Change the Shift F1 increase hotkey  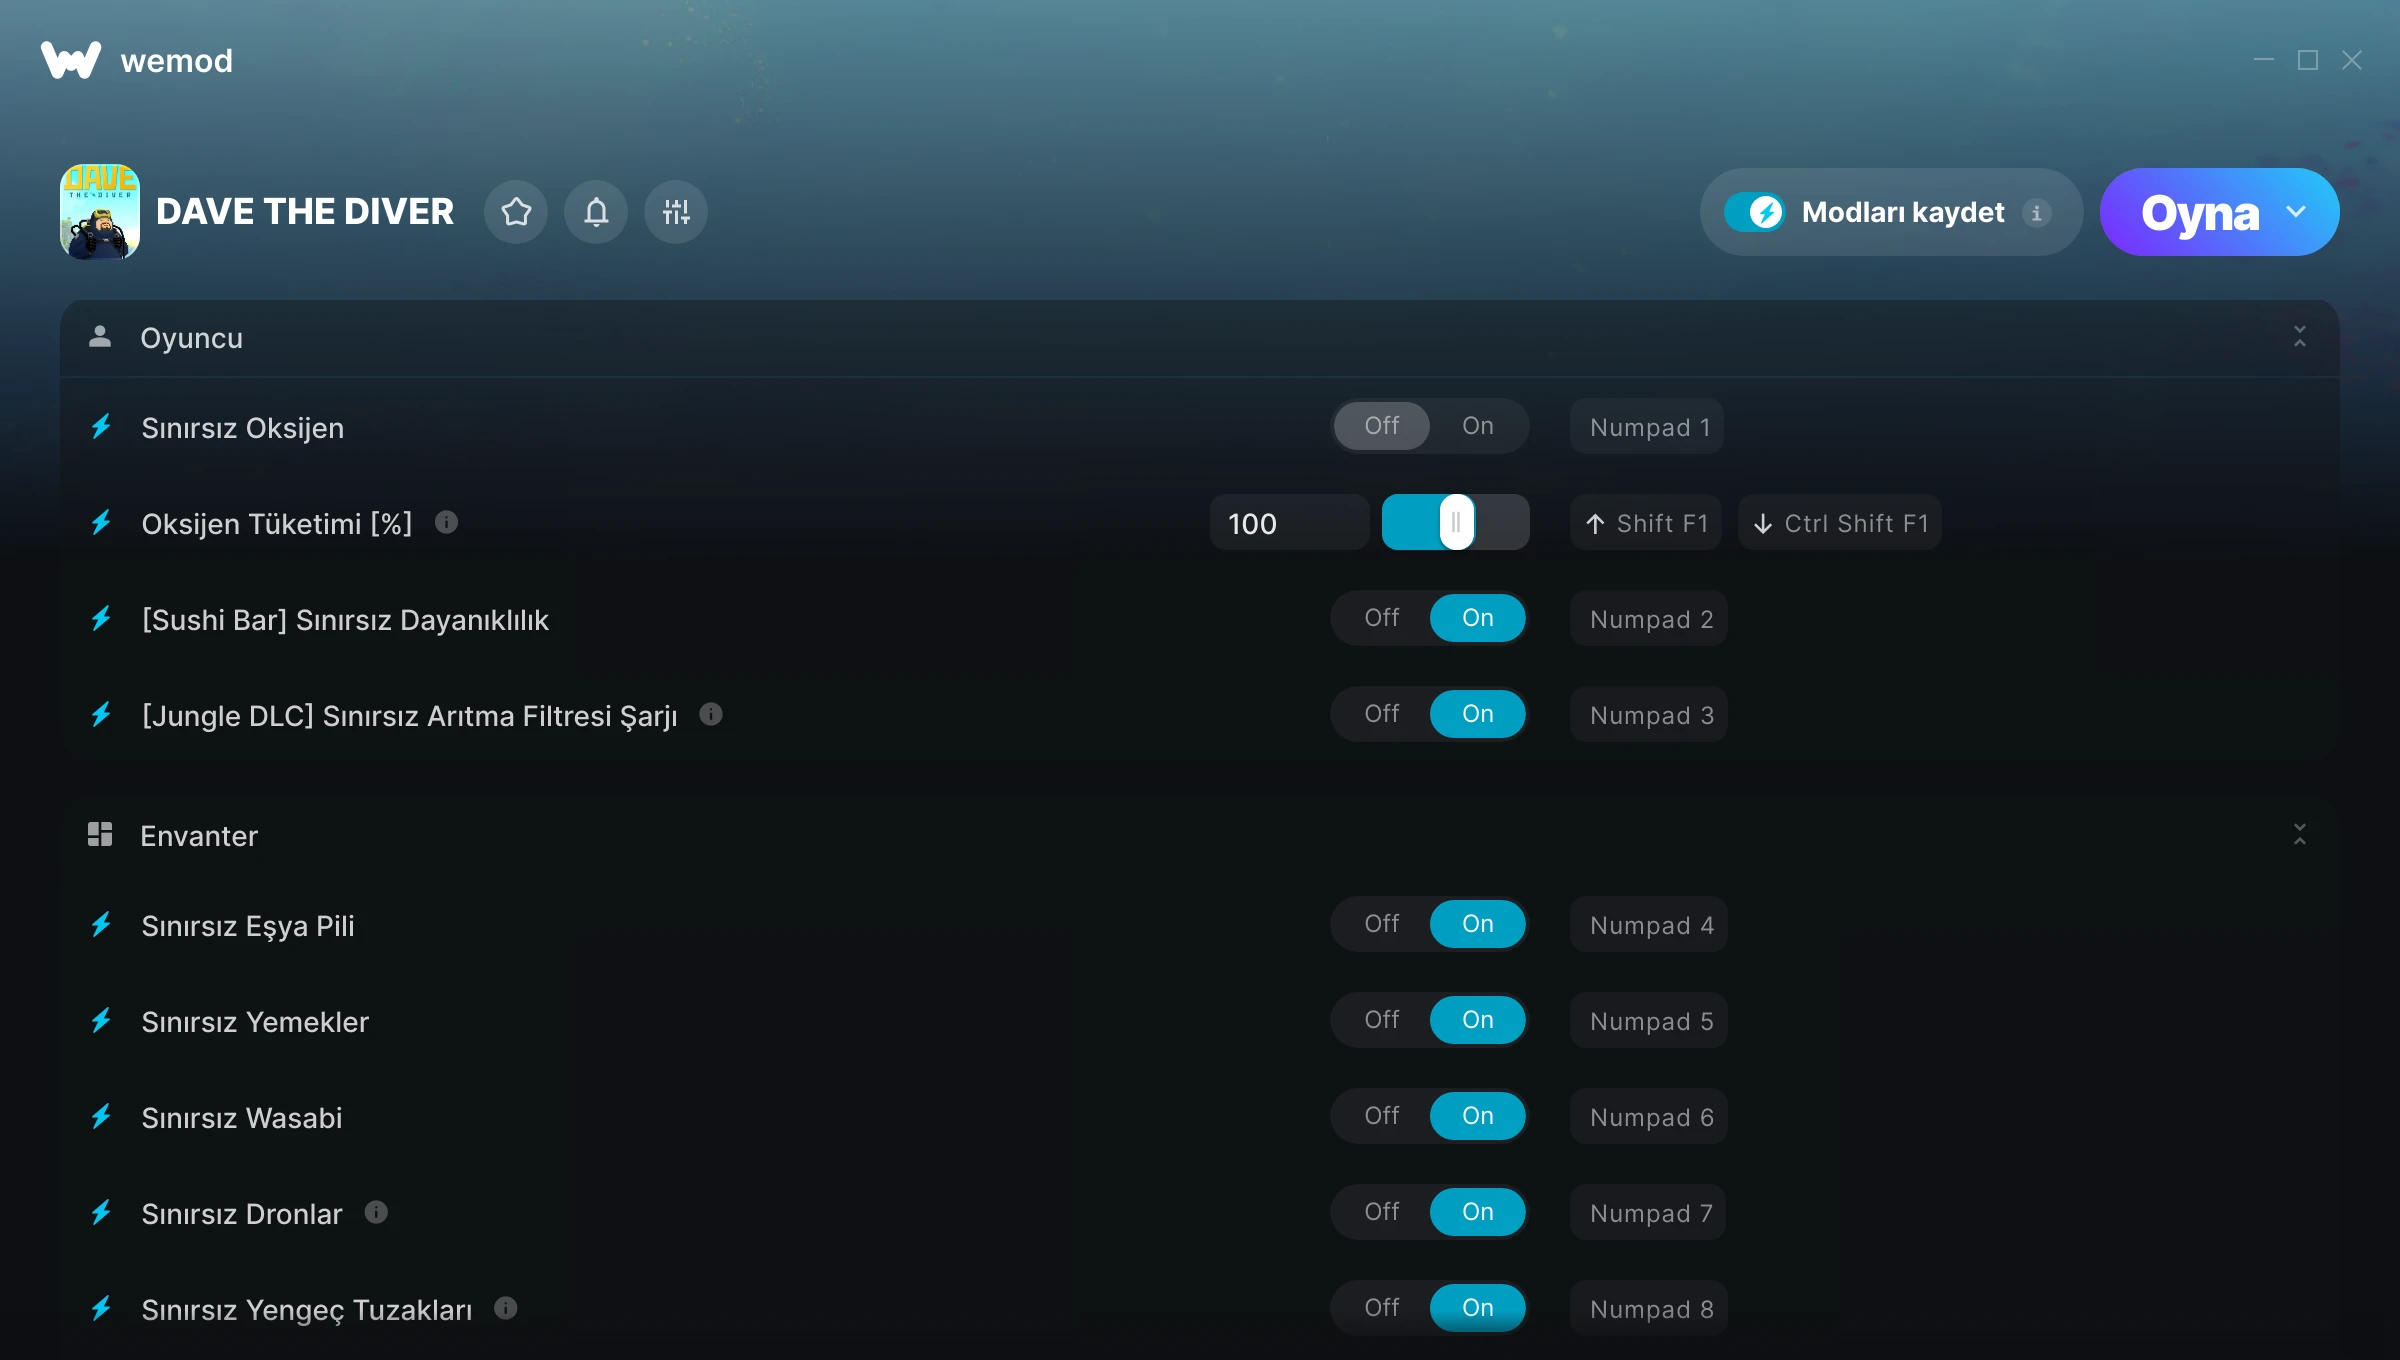tap(1646, 523)
